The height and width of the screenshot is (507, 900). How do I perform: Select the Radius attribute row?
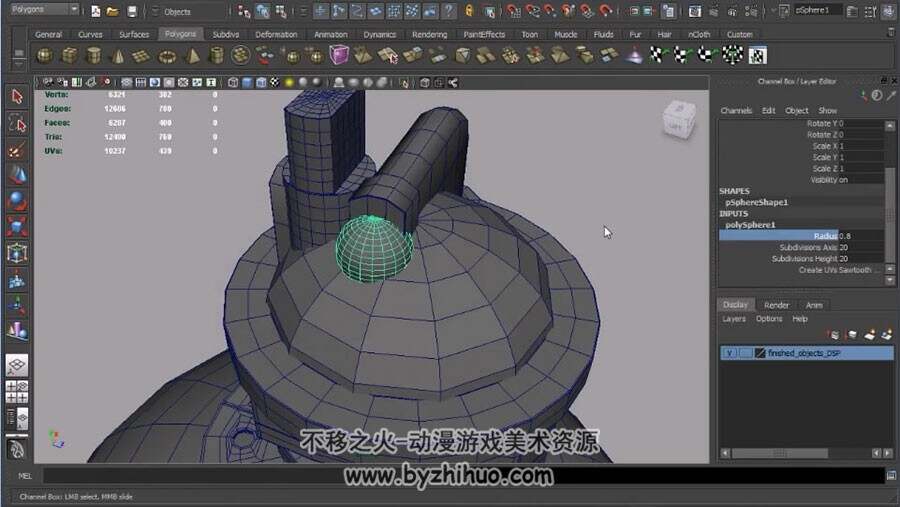[801, 236]
